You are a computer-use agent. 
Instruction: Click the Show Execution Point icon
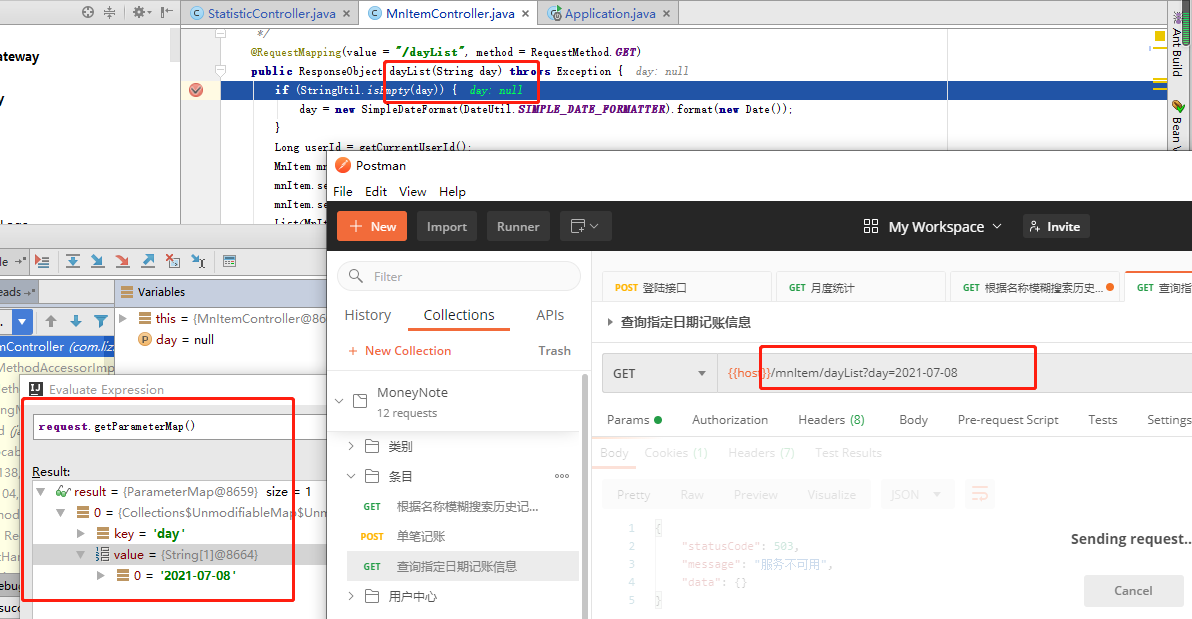pyautogui.click(x=41, y=260)
